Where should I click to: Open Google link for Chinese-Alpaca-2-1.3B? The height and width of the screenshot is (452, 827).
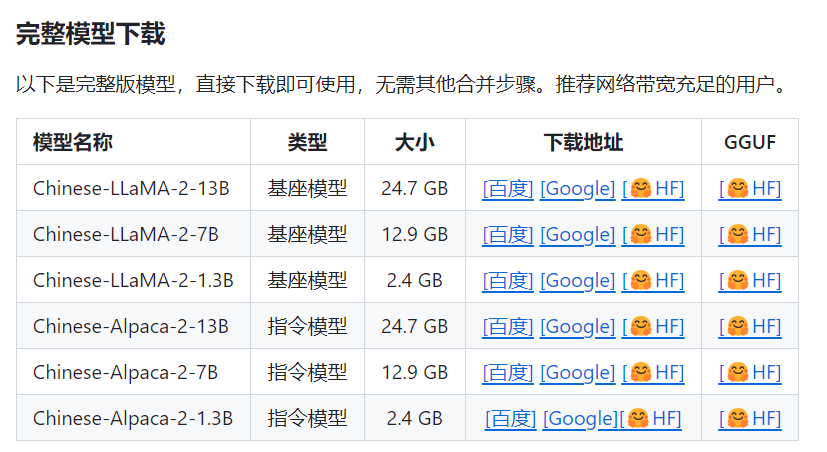pos(580,419)
